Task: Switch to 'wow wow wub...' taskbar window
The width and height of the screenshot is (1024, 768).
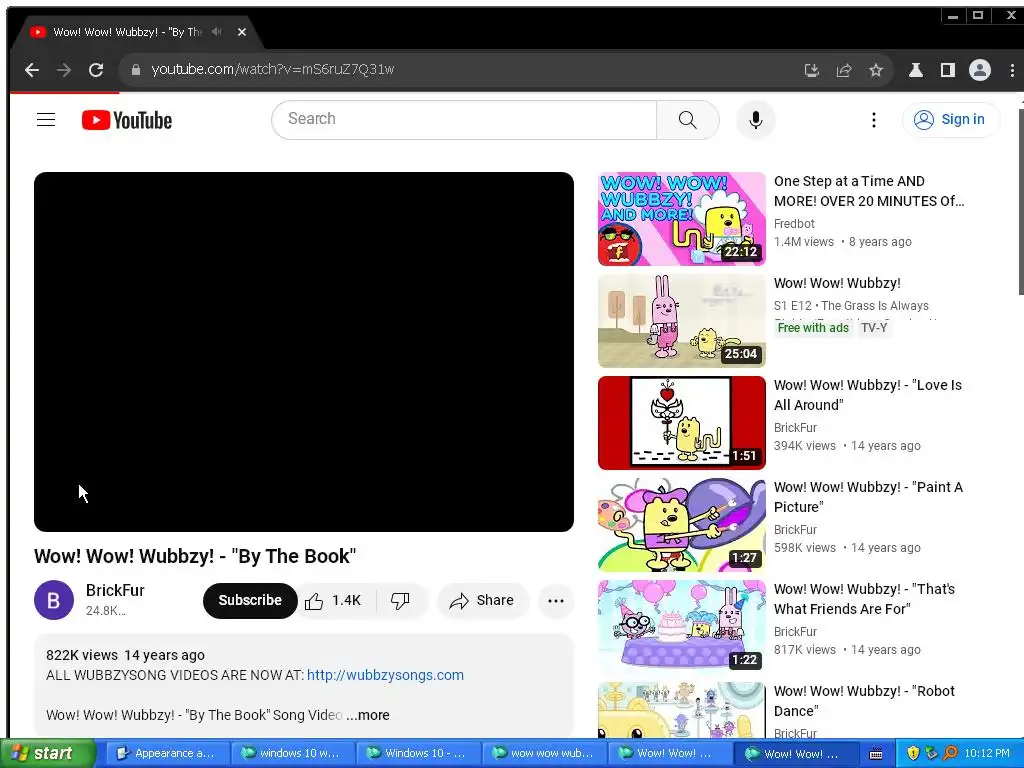Action: (x=545, y=754)
